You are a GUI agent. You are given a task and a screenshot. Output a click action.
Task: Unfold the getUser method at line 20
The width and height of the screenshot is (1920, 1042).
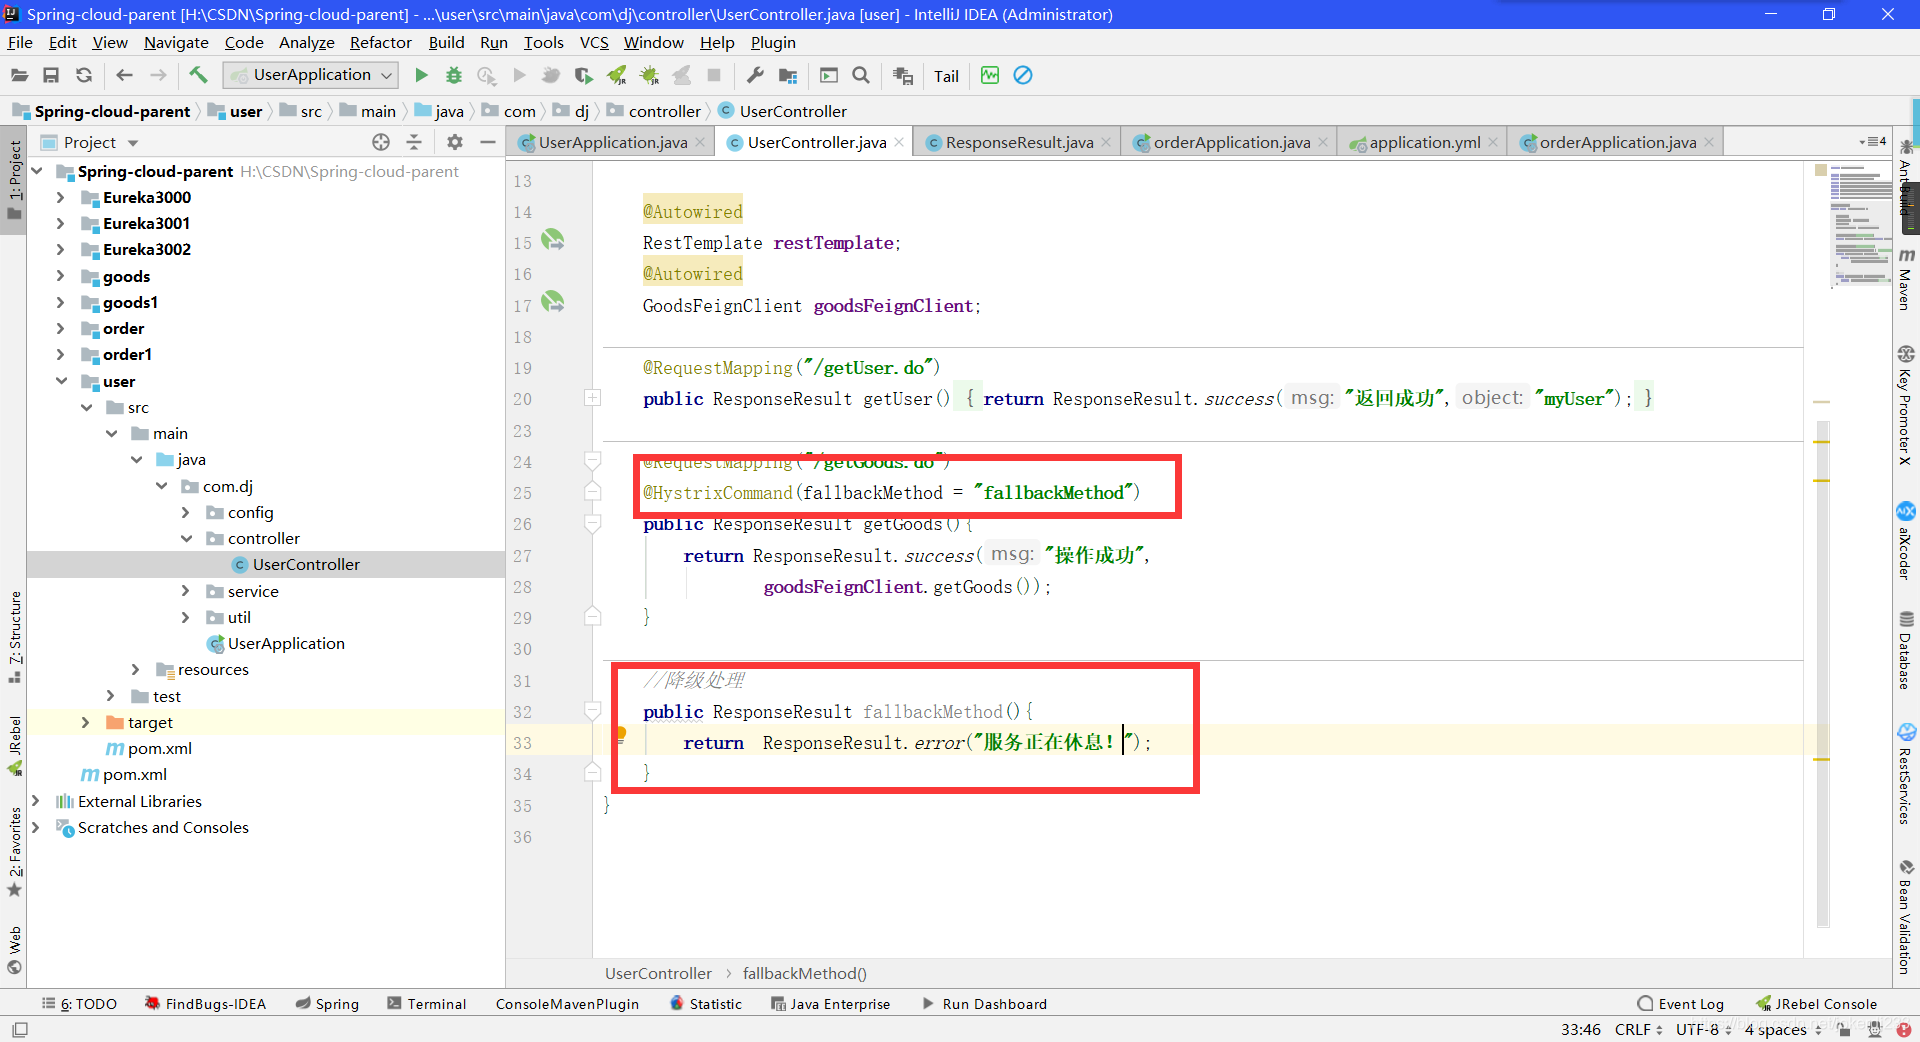coord(592,398)
